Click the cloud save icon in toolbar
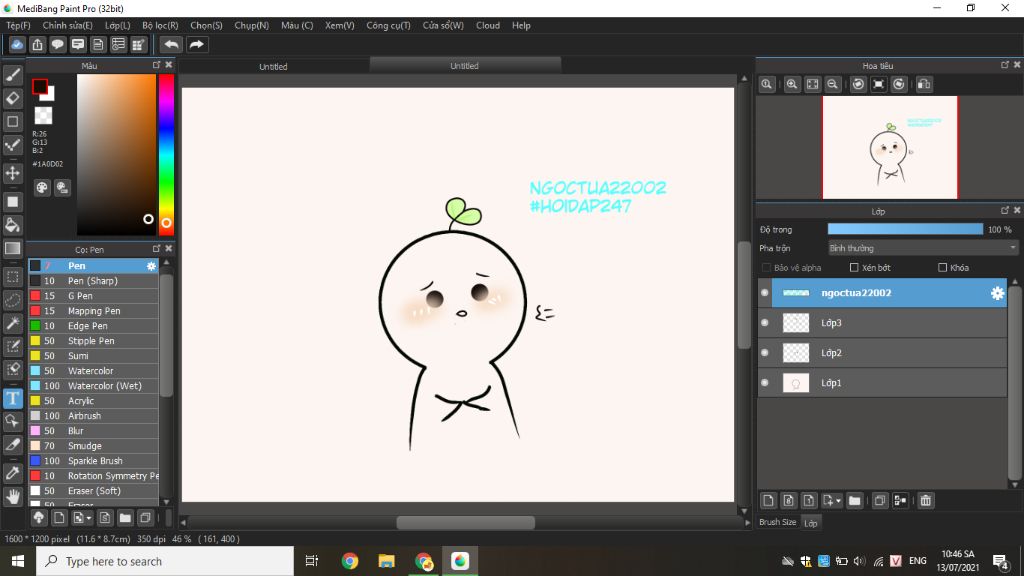 (x=17, y=44)
